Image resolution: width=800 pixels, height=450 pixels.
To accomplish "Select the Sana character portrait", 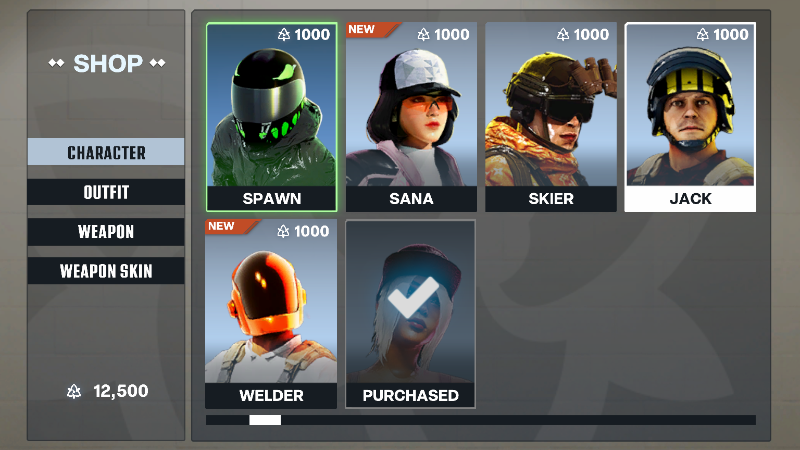I will coord(411,104).
